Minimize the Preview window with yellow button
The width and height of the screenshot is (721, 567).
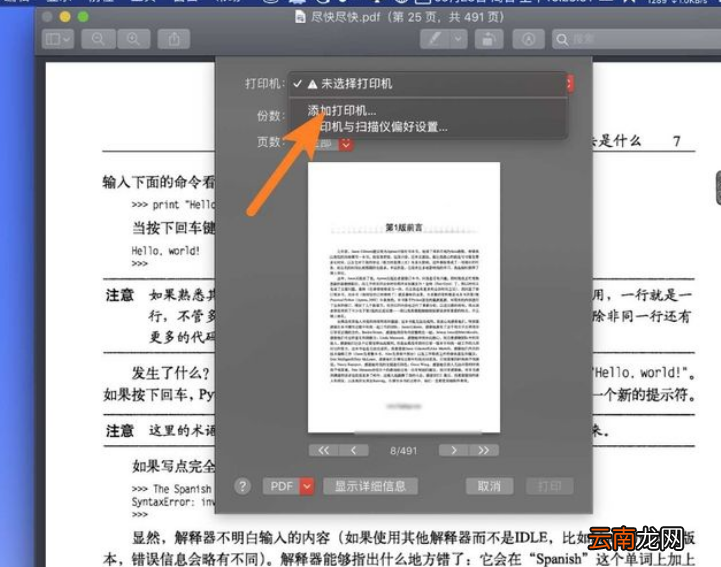coord(65,17)
